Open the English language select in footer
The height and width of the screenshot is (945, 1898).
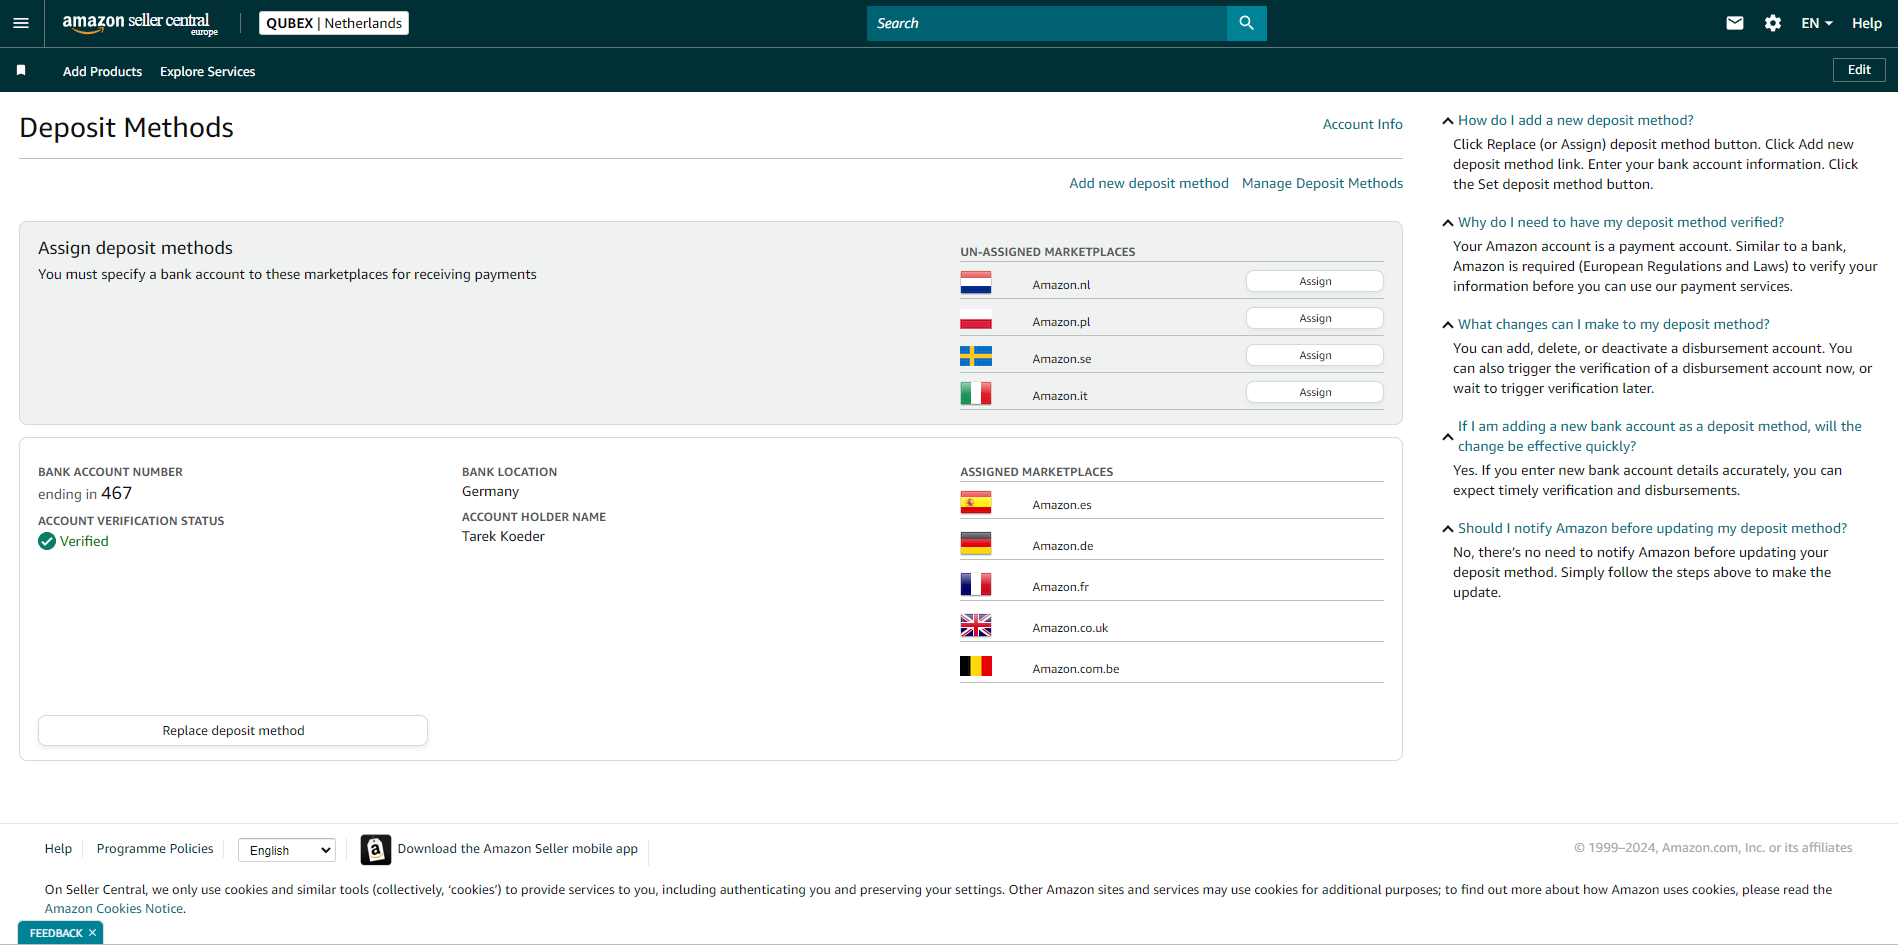(287, 850)
